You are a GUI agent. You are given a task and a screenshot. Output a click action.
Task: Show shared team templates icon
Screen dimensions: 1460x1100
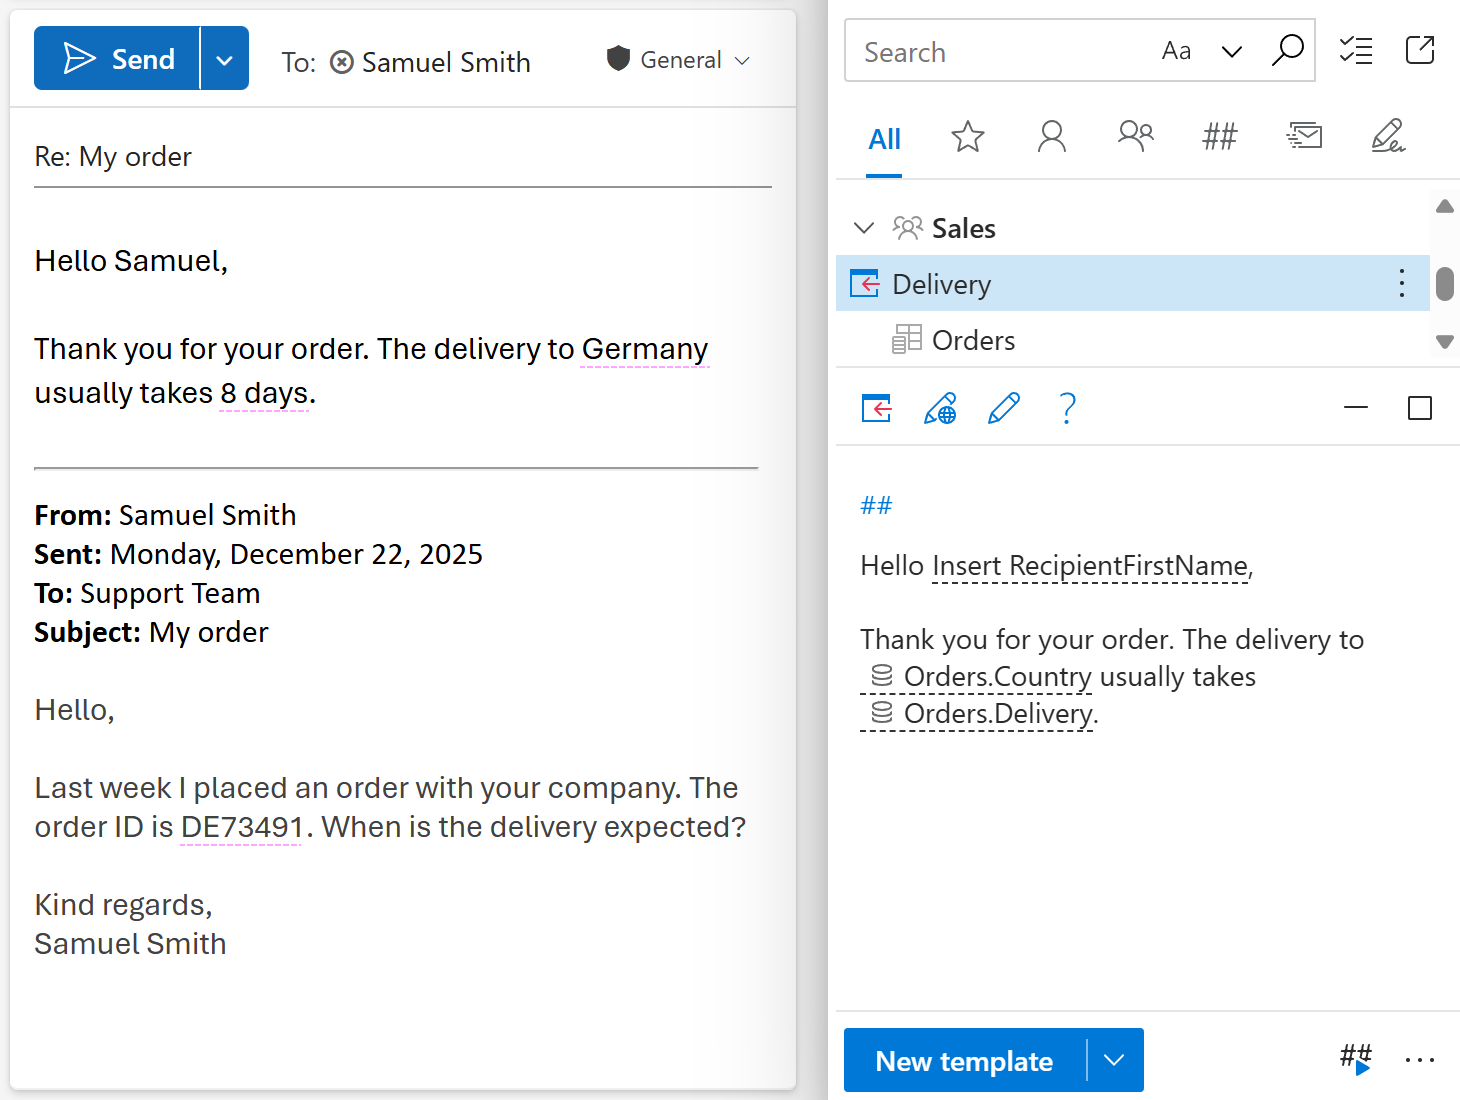1135,137
